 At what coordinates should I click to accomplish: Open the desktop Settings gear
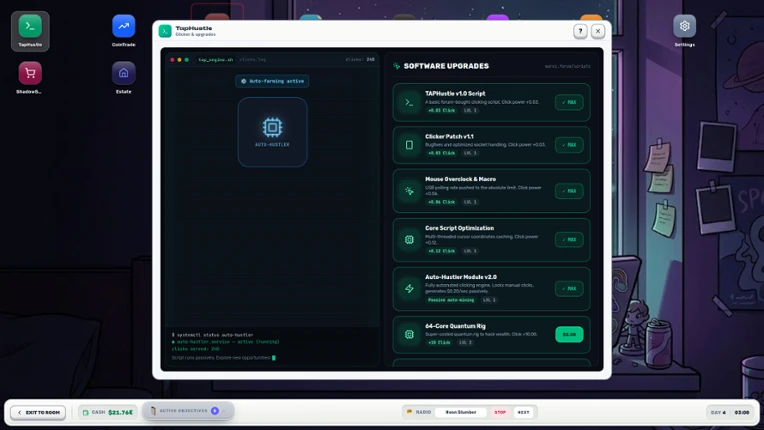(685, 26)
